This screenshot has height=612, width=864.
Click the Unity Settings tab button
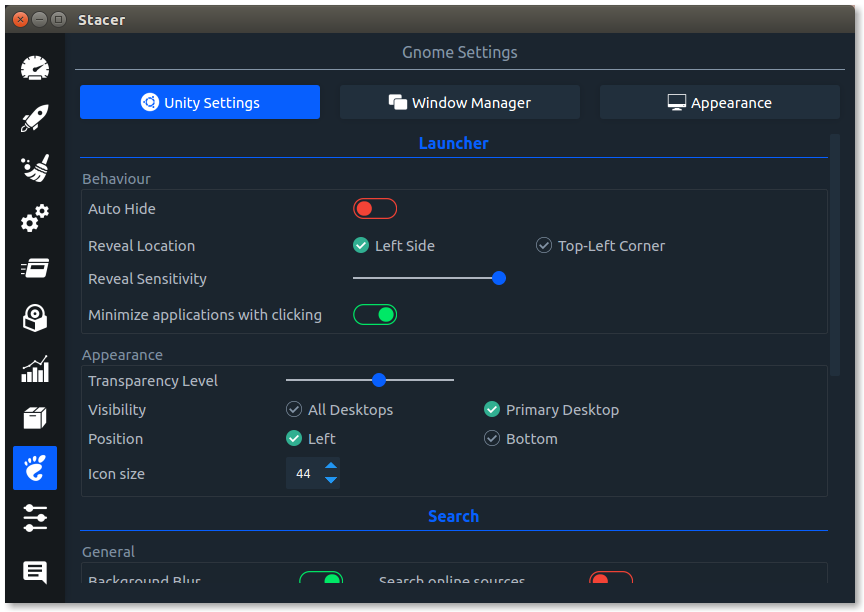[200, 102]
